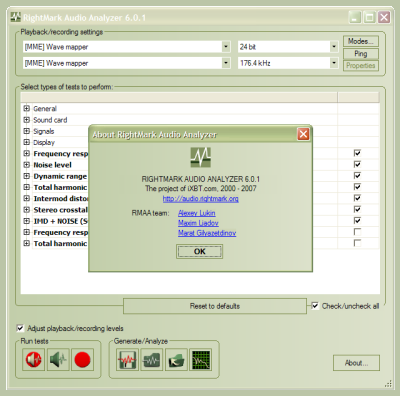Uncheck the Stereo crosstalk test checkbox
400x396 pixels.
pyautogui.click(x=357, y=209)
